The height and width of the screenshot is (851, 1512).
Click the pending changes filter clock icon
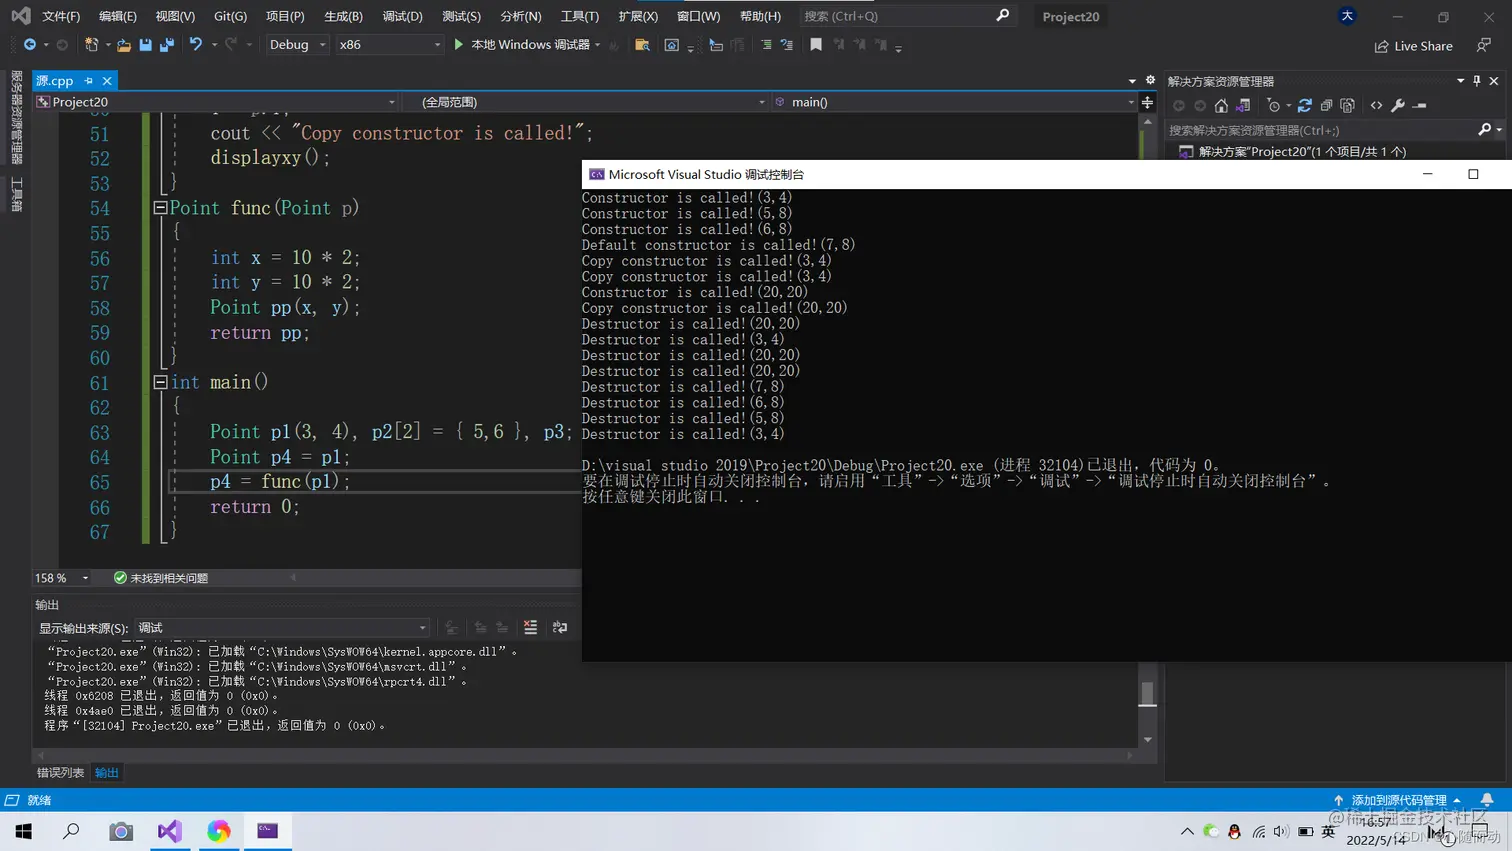pos(1276,106)
